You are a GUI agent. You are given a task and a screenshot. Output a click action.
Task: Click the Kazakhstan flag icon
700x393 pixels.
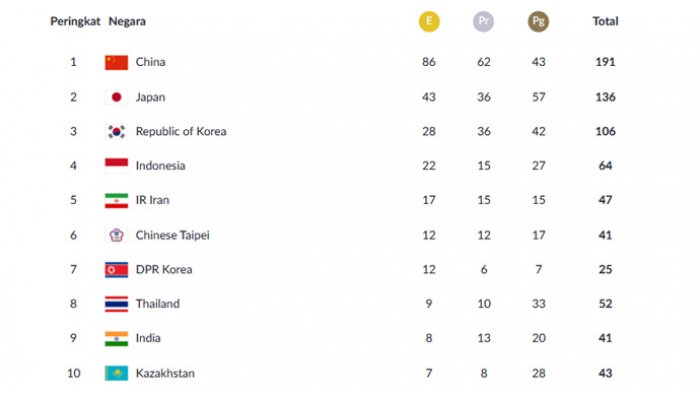click(x=117, y=373)
